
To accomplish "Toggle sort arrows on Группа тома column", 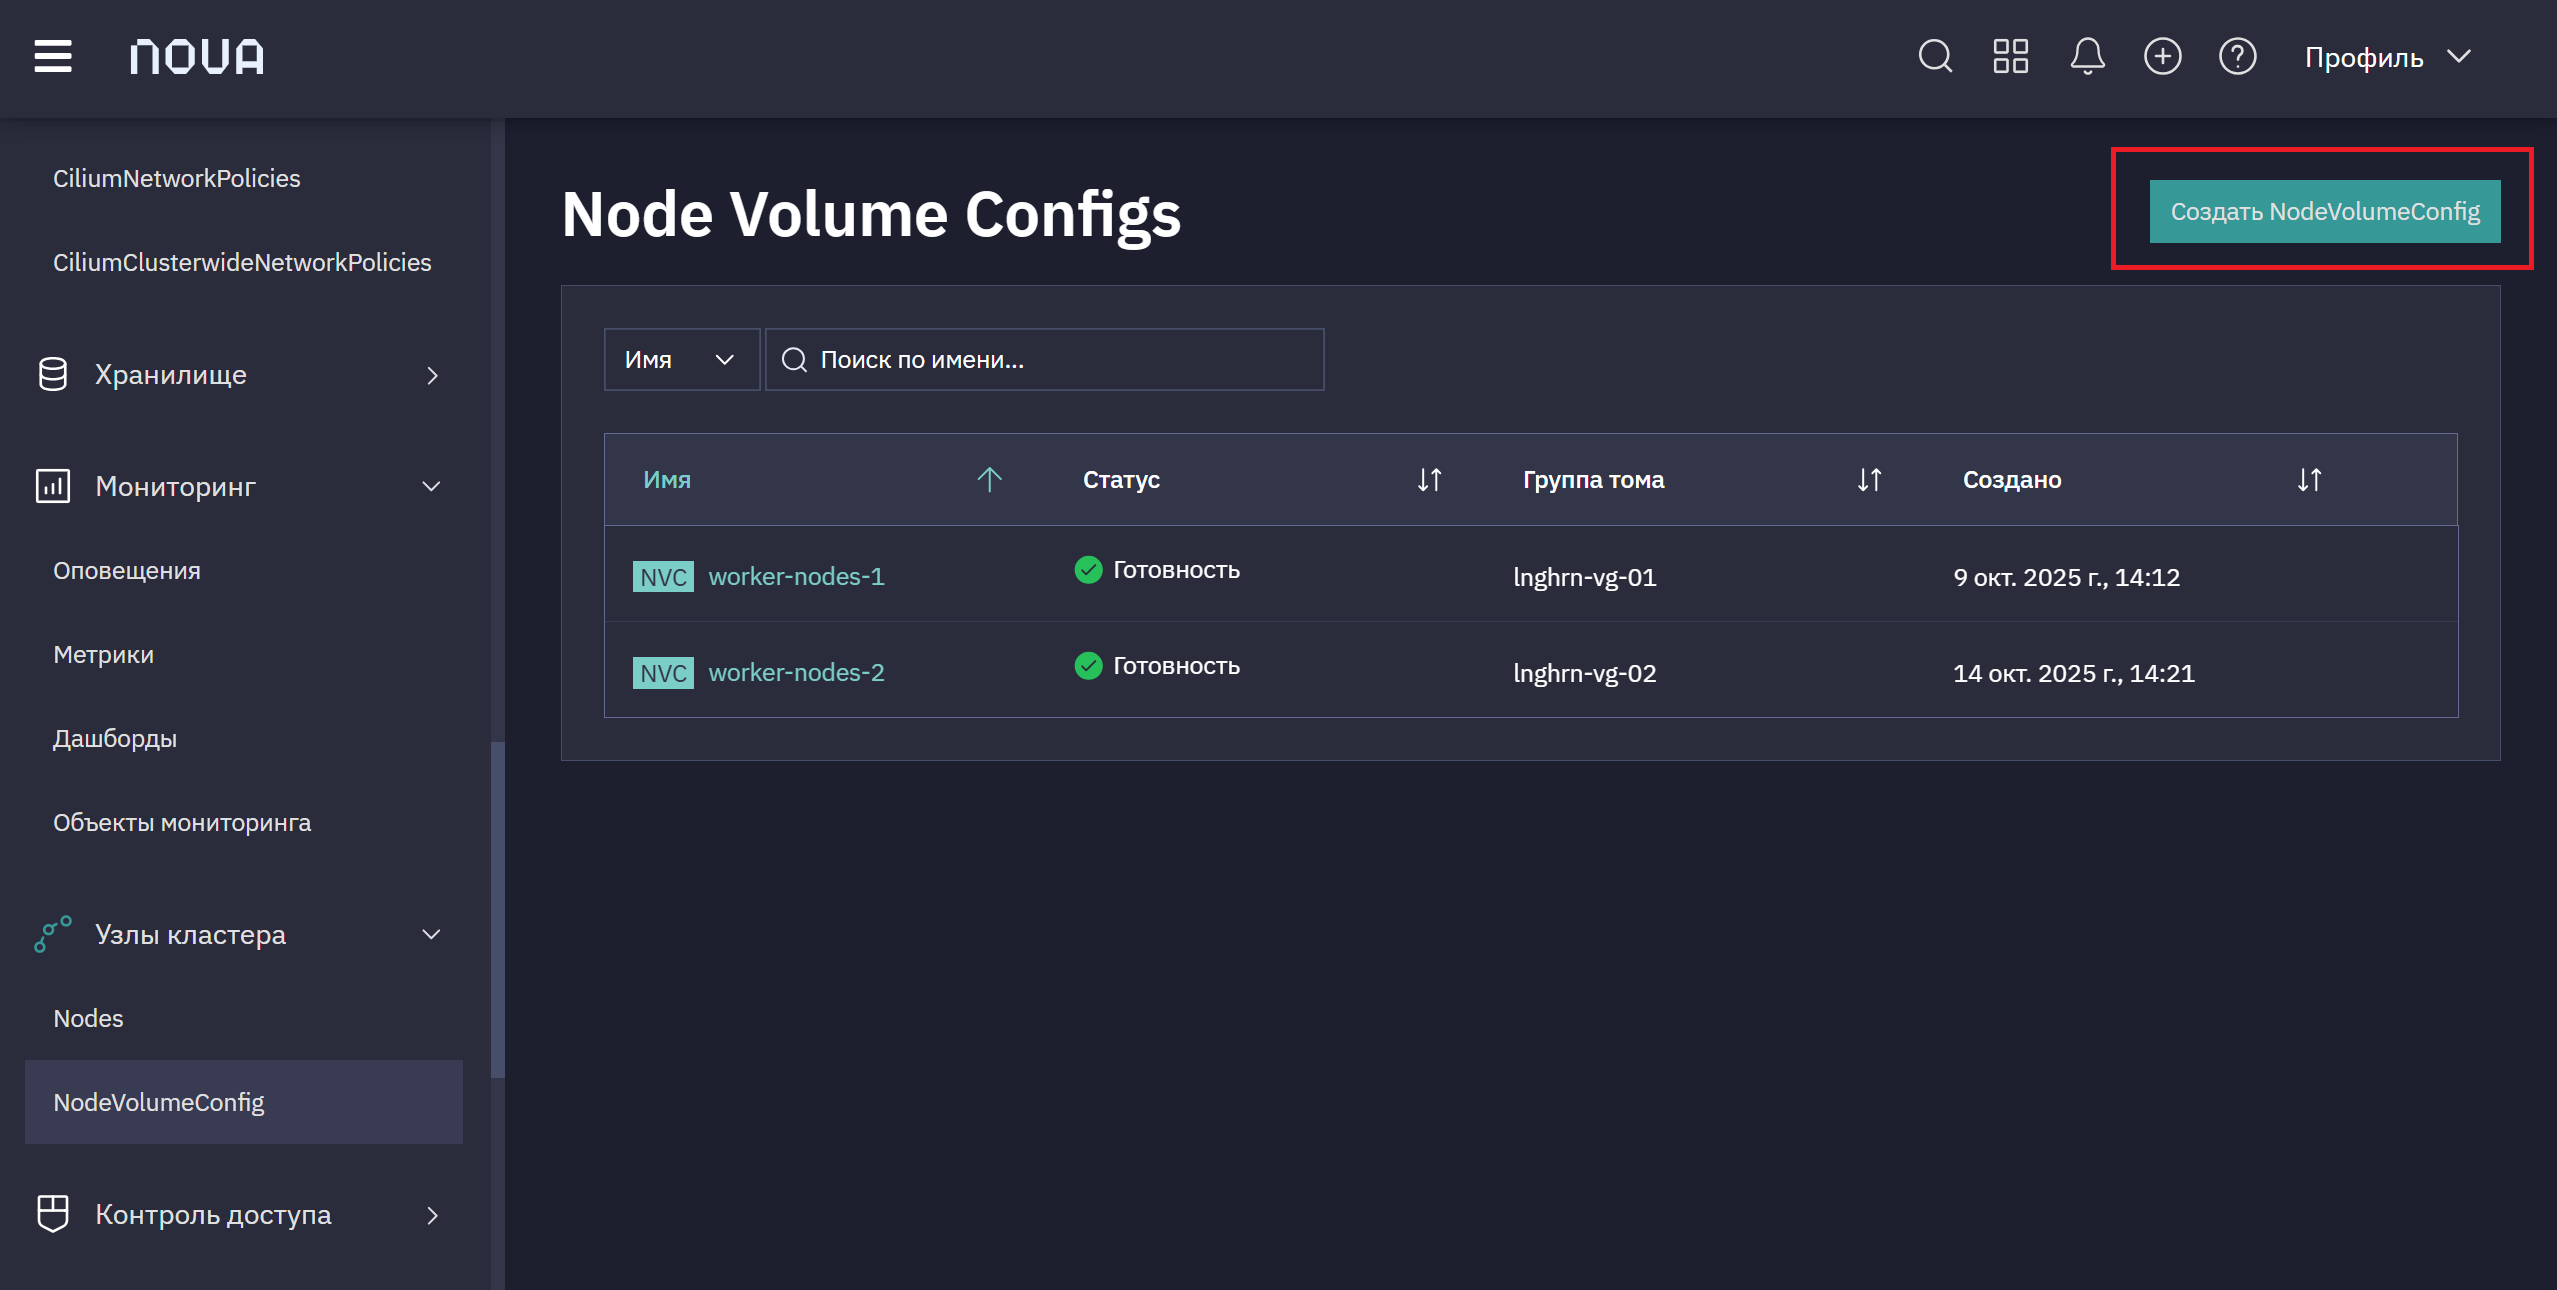I will click(1869, 479).
